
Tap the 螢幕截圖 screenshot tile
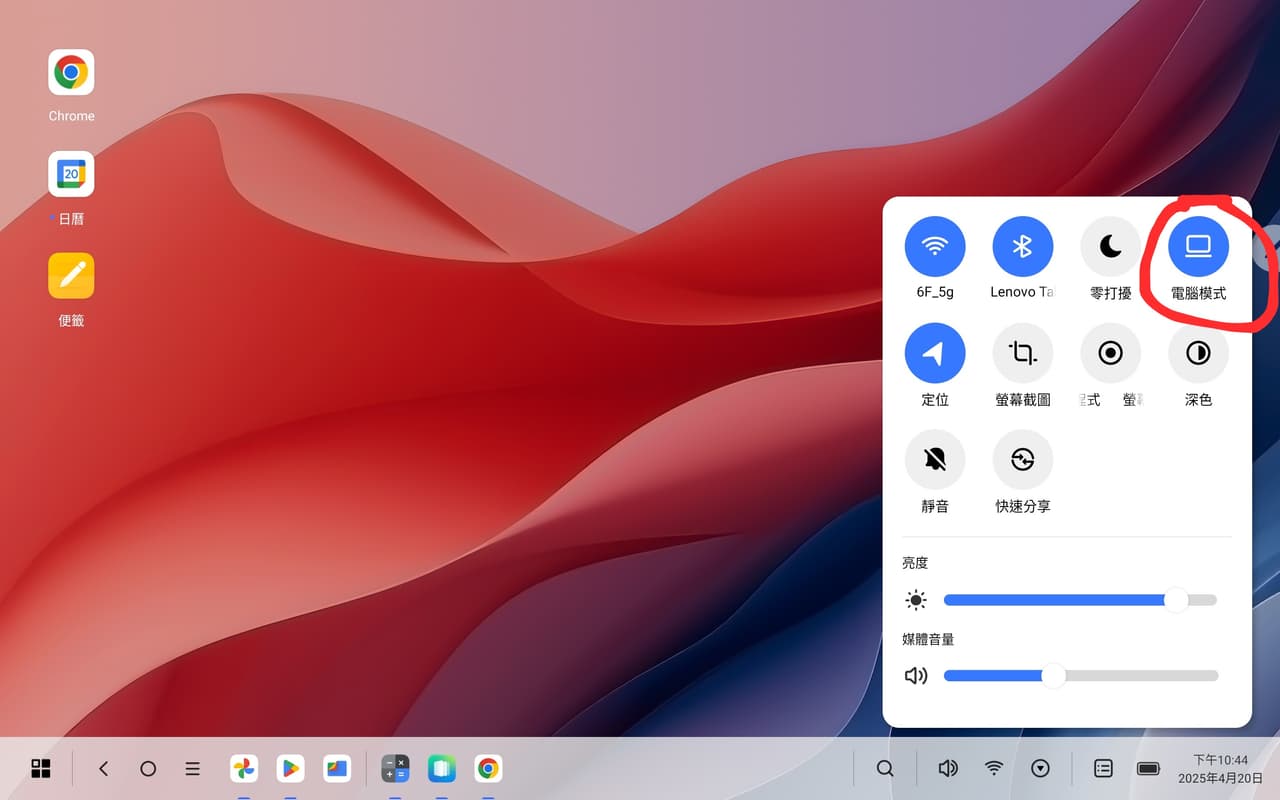click(1022, 353)
